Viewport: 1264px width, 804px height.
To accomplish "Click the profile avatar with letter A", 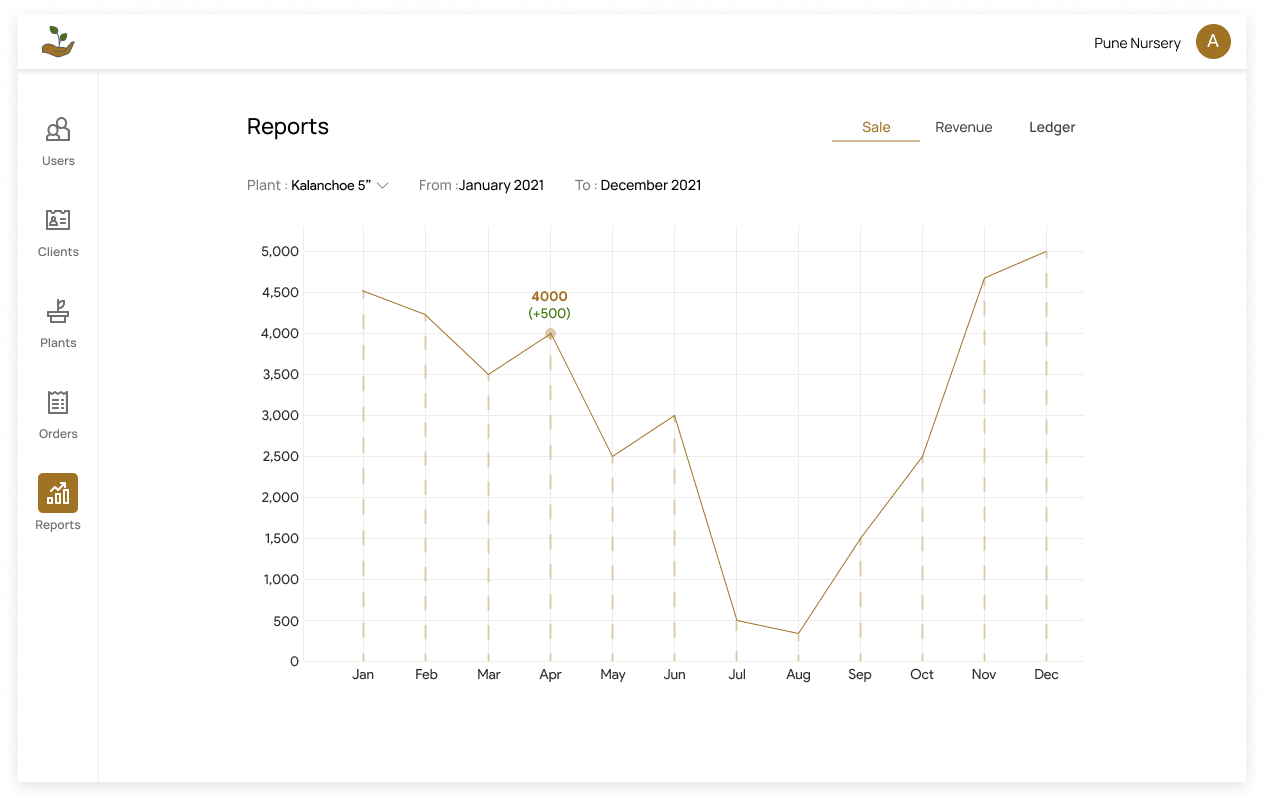I will pos(1213,42).
